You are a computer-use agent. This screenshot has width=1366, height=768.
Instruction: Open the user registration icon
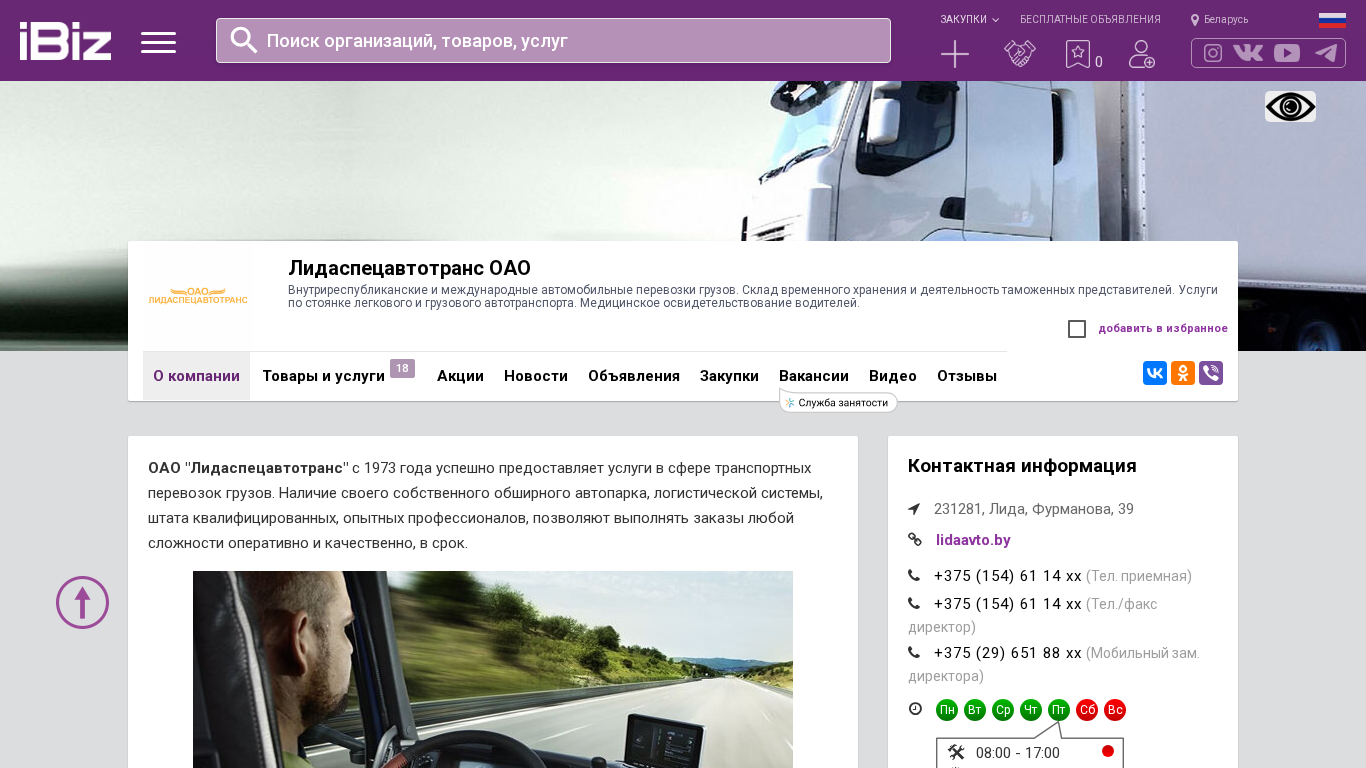click(1142, 54)
